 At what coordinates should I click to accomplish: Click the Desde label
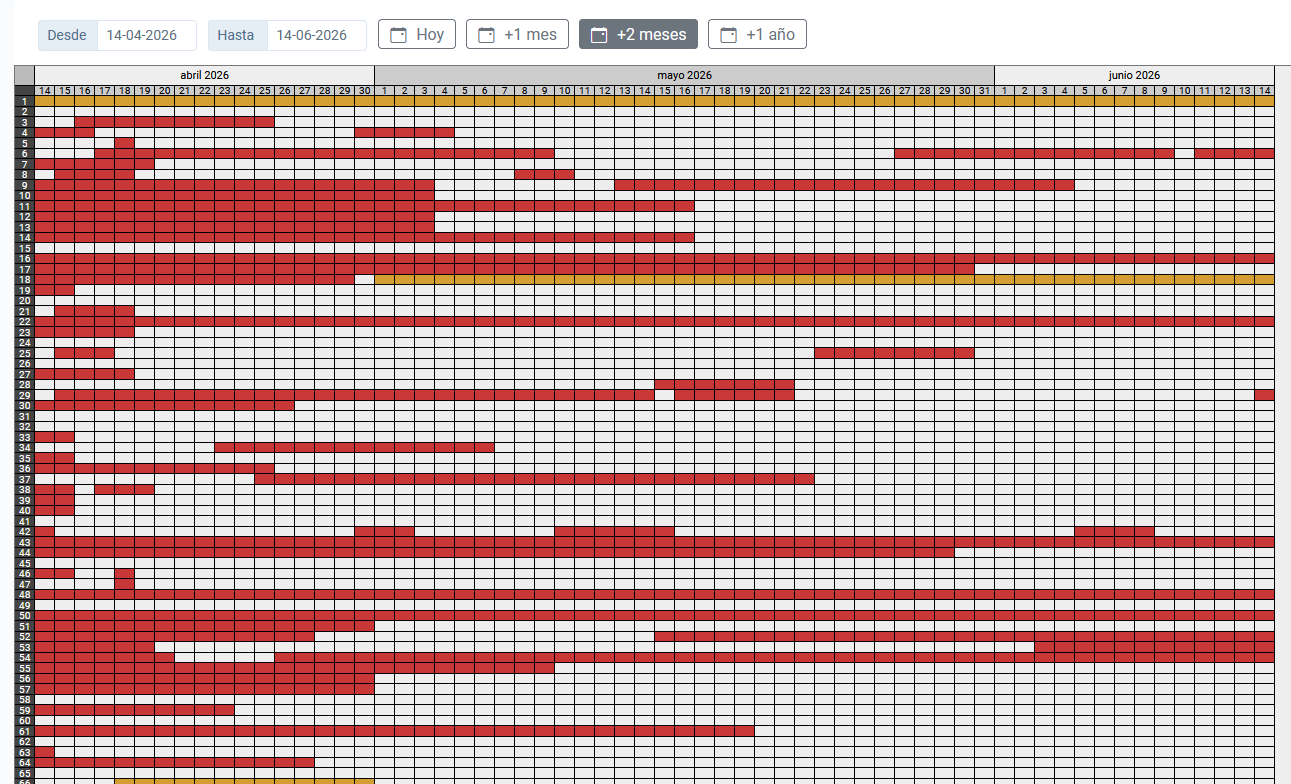(x=68, y=35)
